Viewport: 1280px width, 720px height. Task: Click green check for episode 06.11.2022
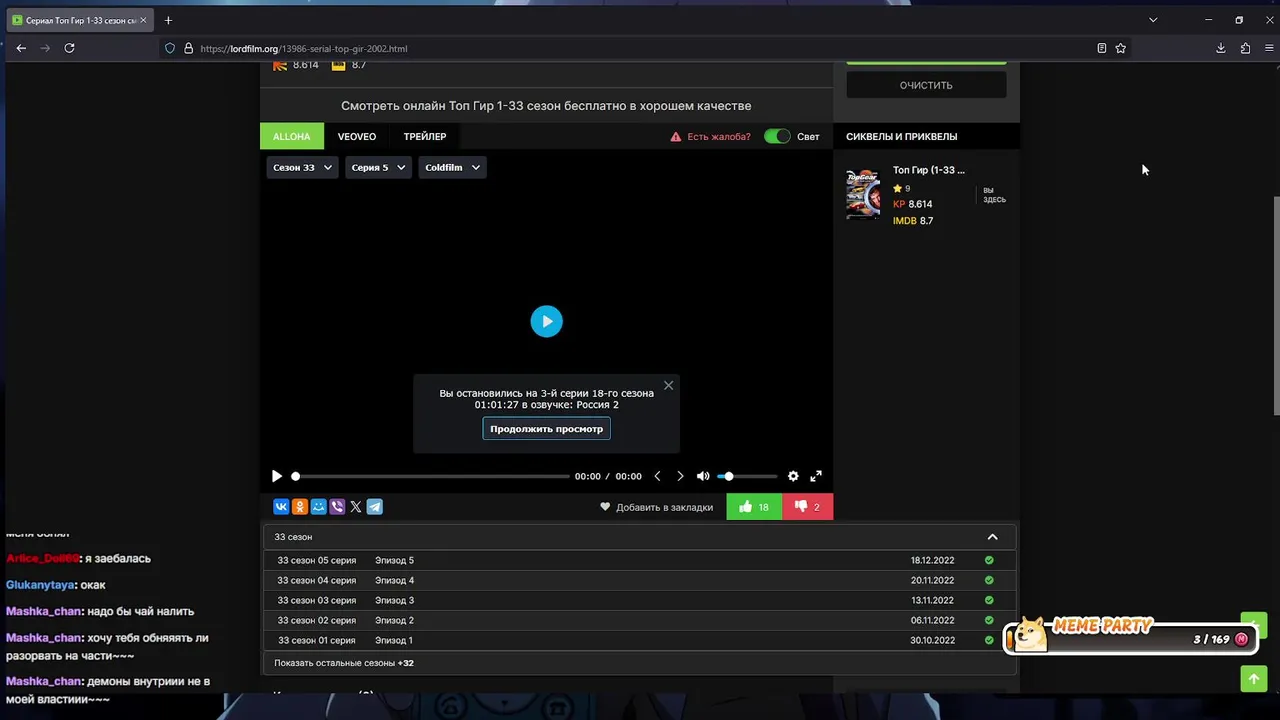click(x=989, y=620)
